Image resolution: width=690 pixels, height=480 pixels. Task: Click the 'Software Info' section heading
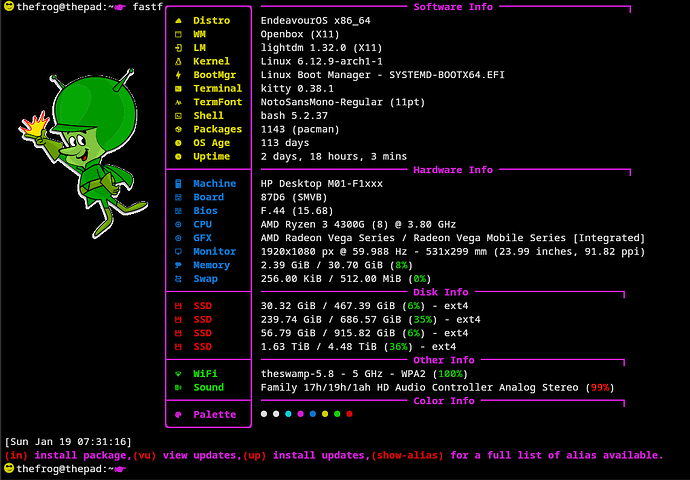pos(453,7)
